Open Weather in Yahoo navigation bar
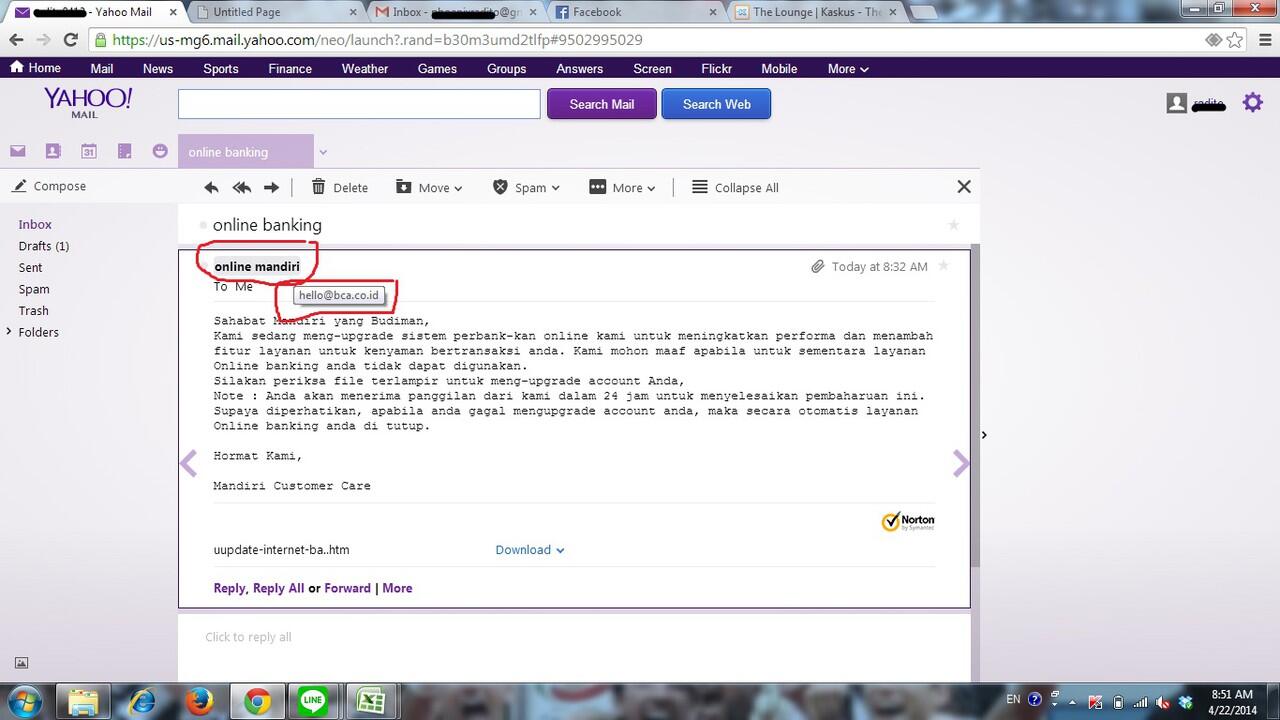 tap(365, 69)
